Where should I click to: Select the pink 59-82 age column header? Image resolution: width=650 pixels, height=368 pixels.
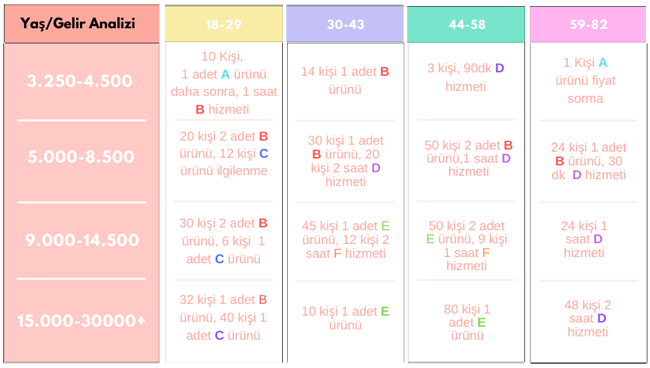pyautogui.click(x=588, y=24)
